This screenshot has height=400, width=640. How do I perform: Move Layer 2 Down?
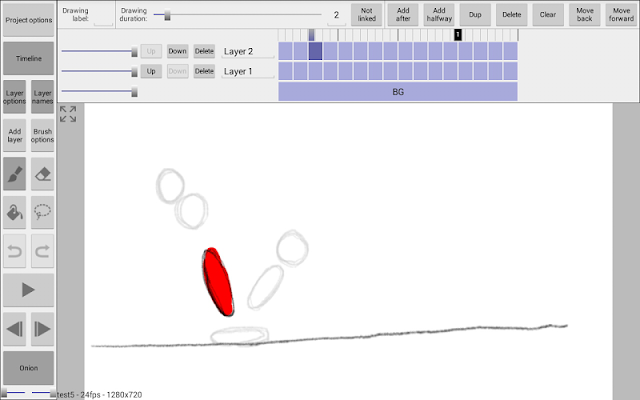178,51
